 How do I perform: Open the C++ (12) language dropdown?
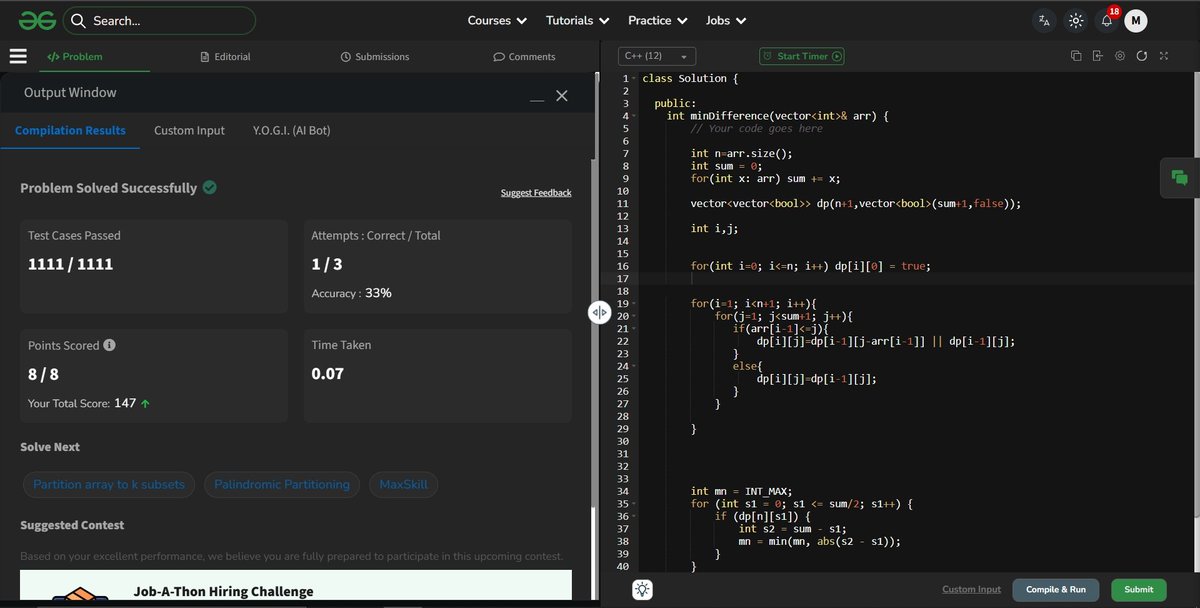656,57
